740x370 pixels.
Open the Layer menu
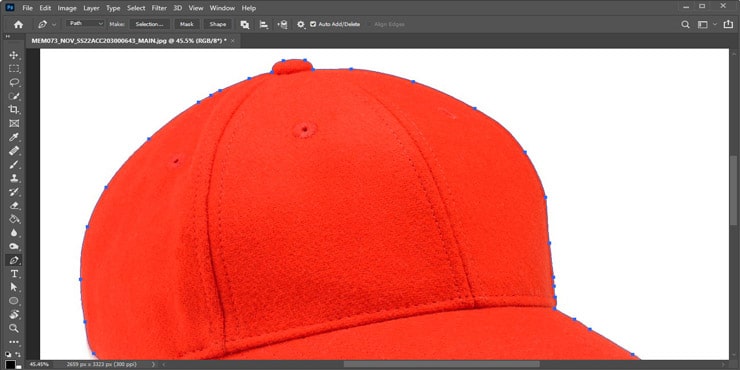92,8
